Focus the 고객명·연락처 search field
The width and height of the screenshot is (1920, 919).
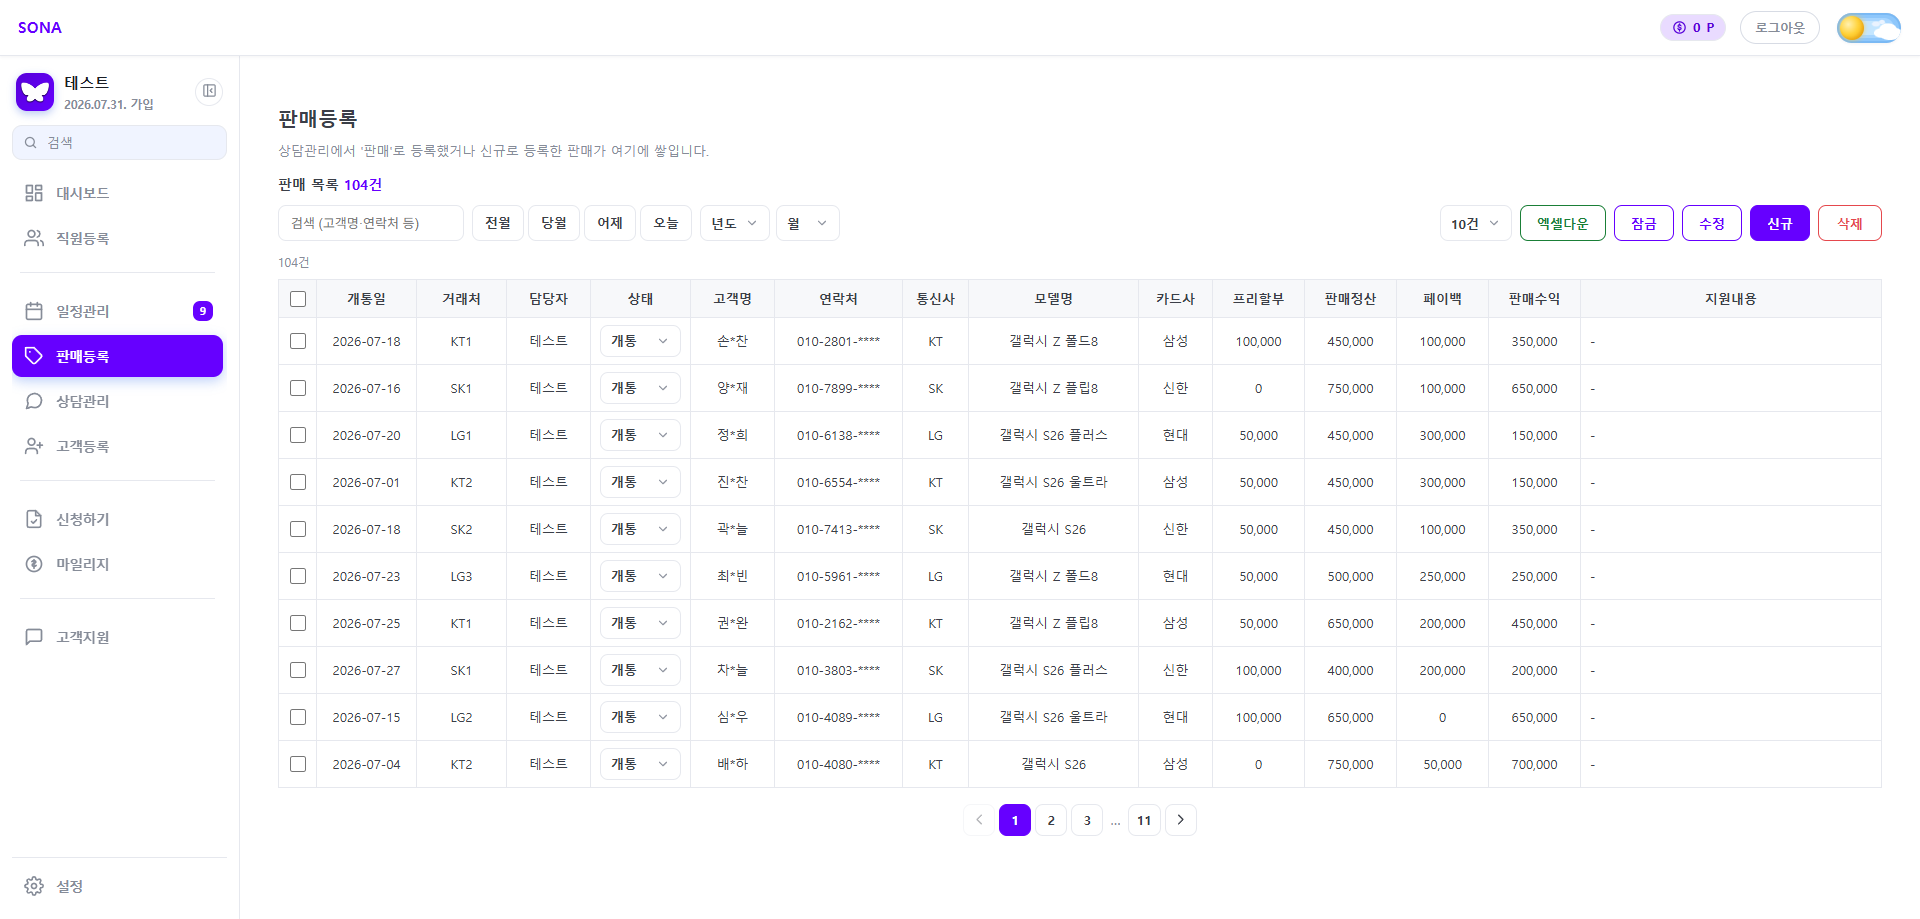pyautogui.click(x=371, y=223)
